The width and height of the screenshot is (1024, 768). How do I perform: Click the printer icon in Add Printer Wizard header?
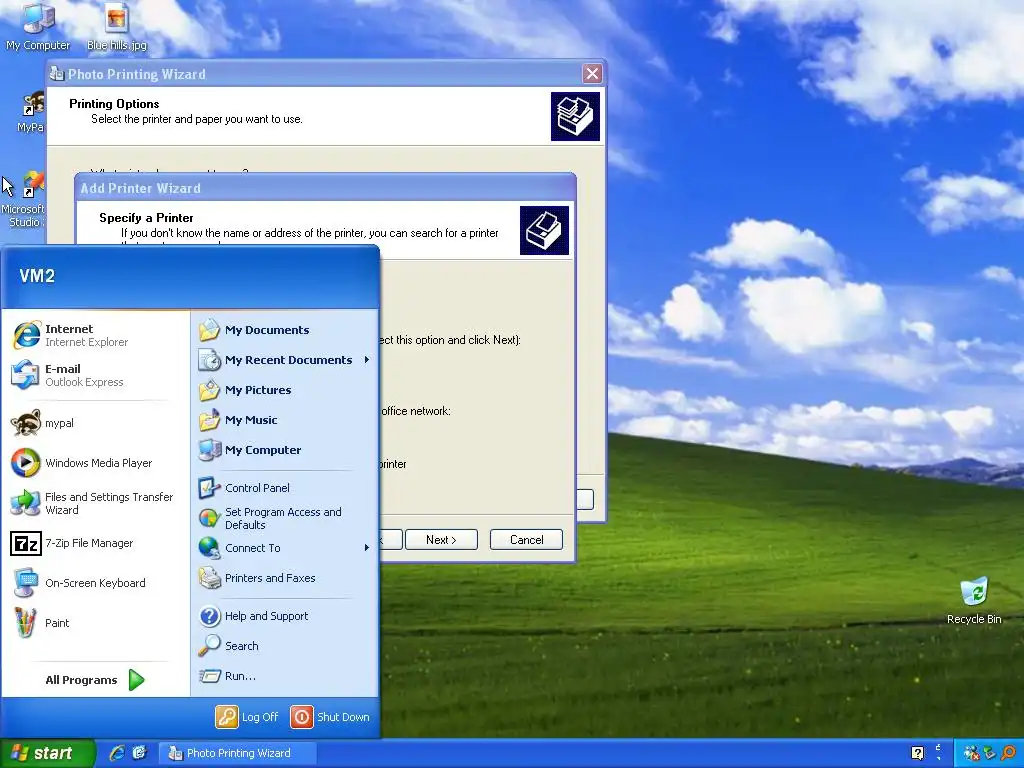click(544, 231)
